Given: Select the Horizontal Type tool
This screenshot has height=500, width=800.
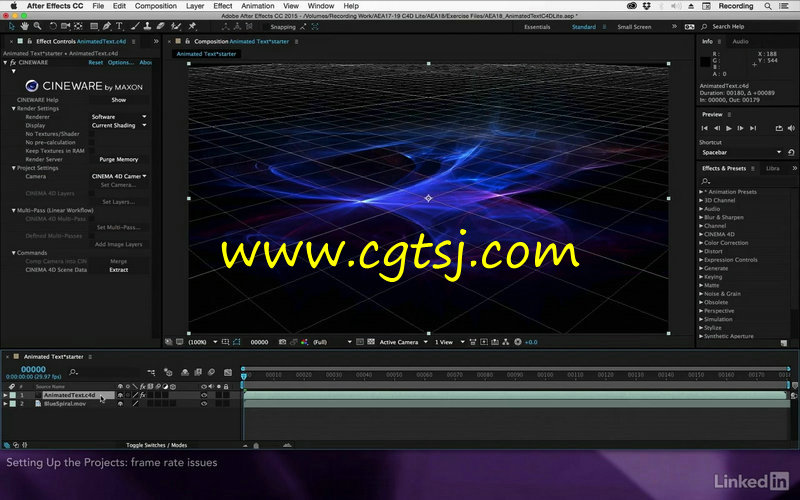Looking at the screenshot, I should 119,26.
